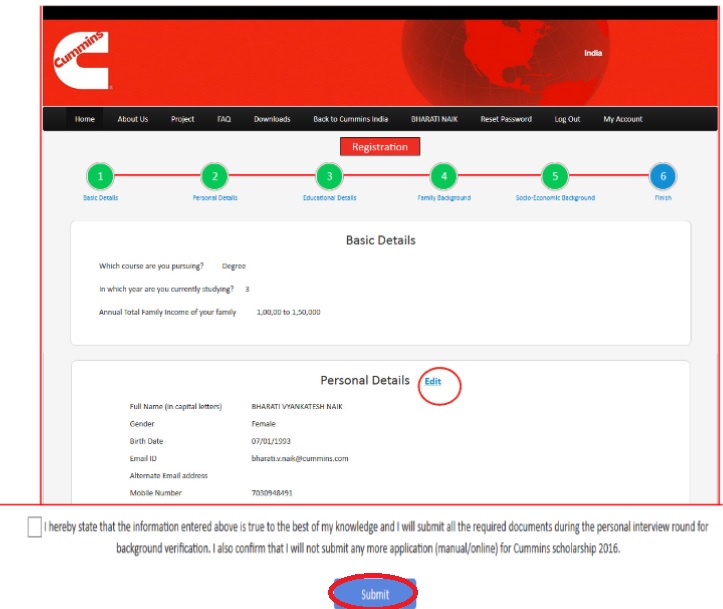Viewport: 723px width, 609px height.
Task: Check the declaration confirmation checkbox
Action: click(35, 527)
